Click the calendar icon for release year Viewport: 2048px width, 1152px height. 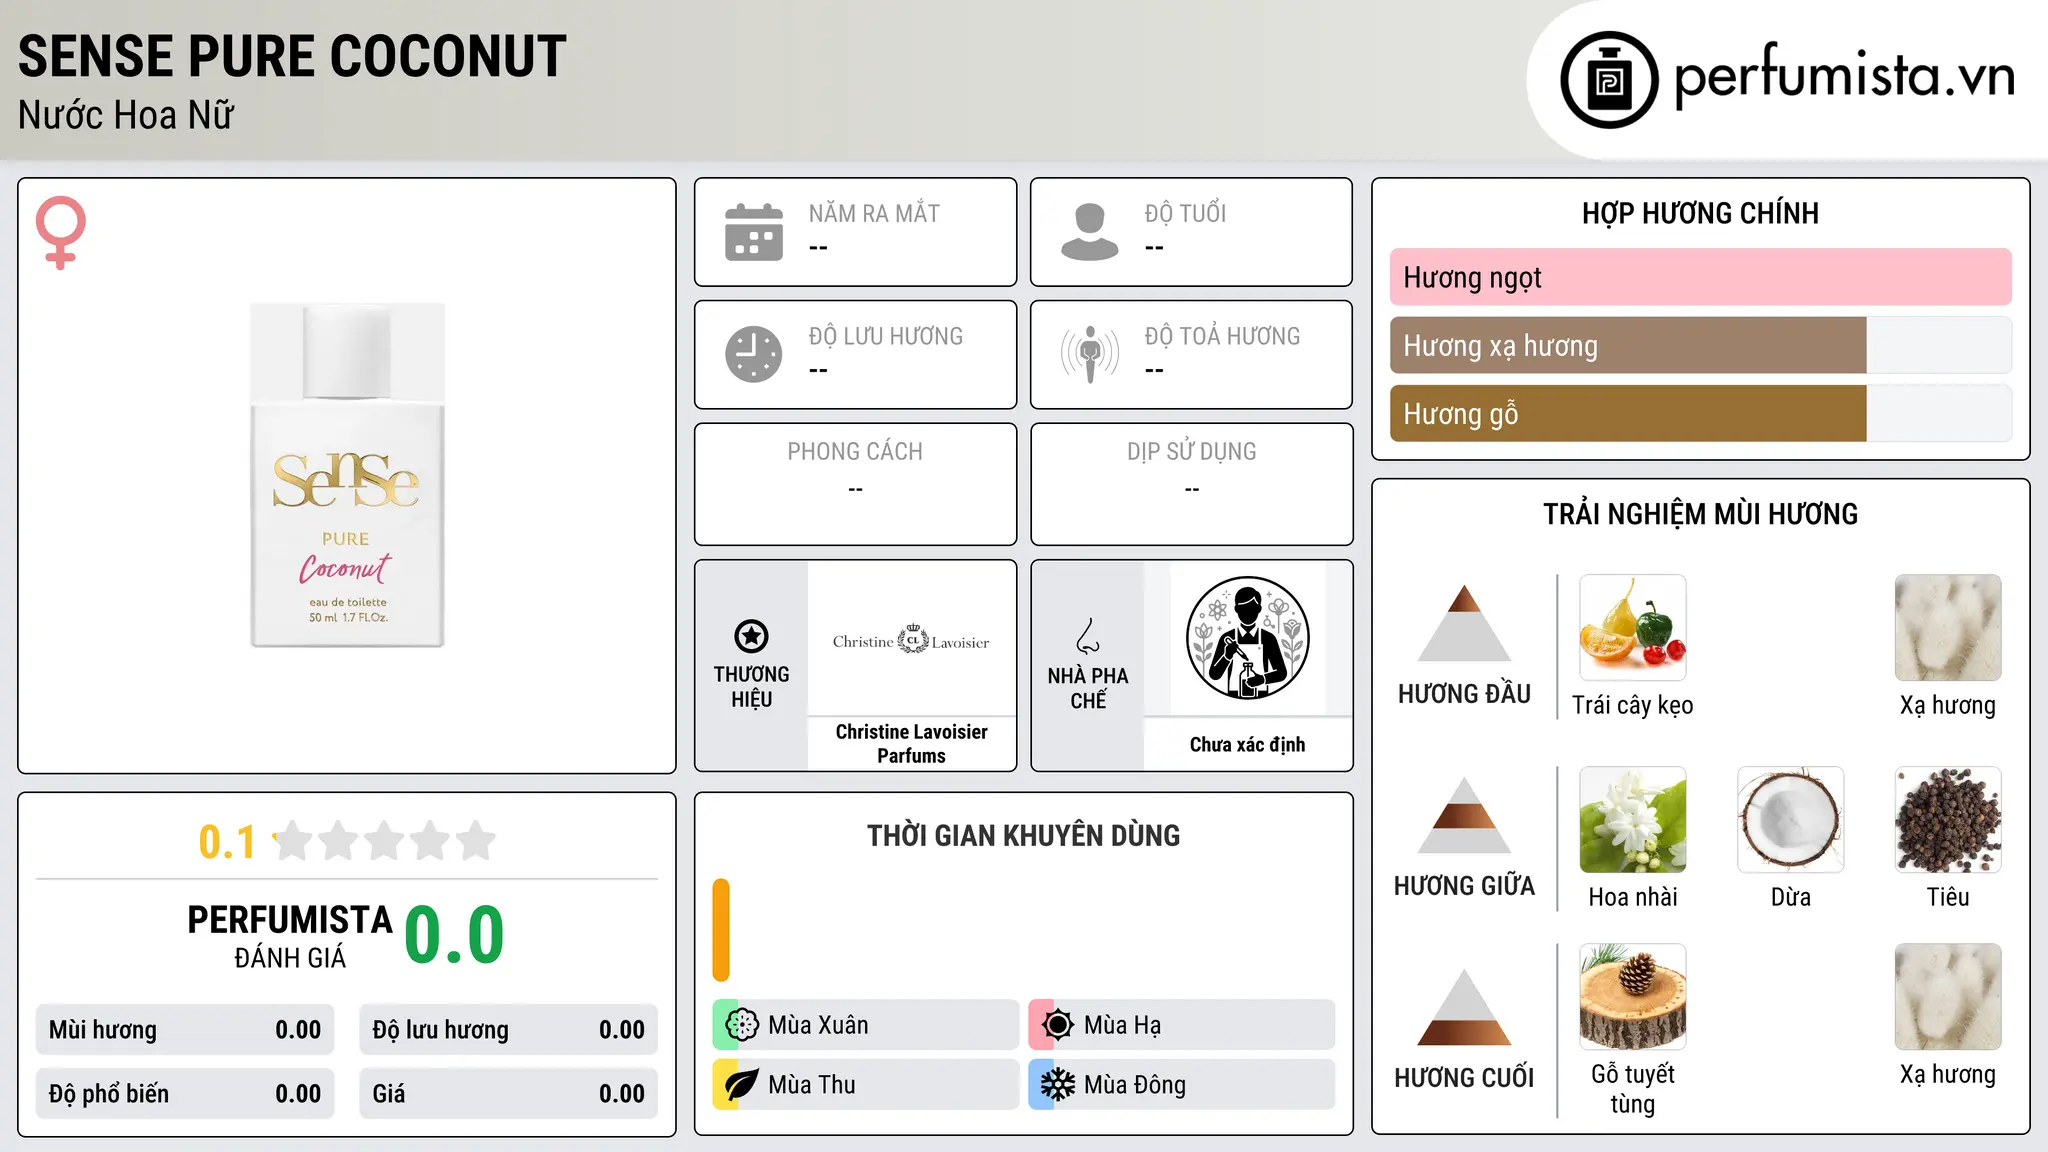click(x=754, y=232)
